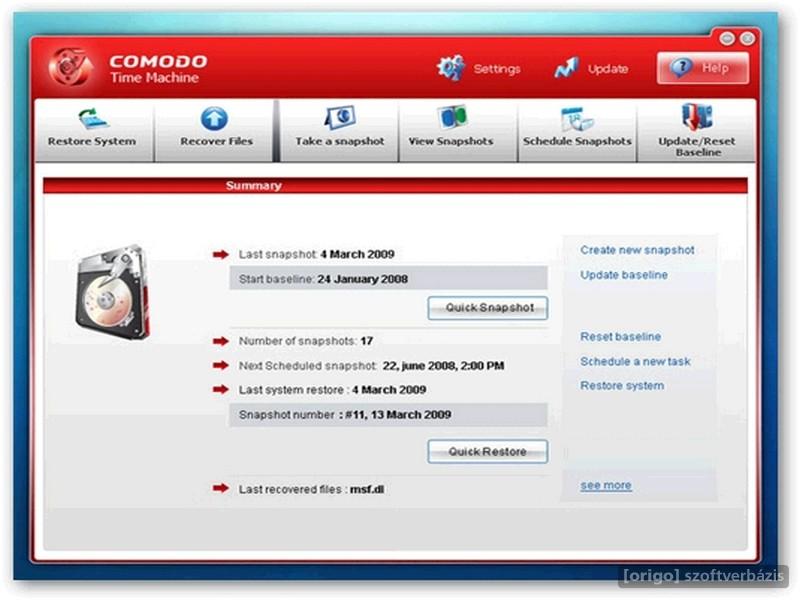Click the Update text in the header

click(608, 69)
